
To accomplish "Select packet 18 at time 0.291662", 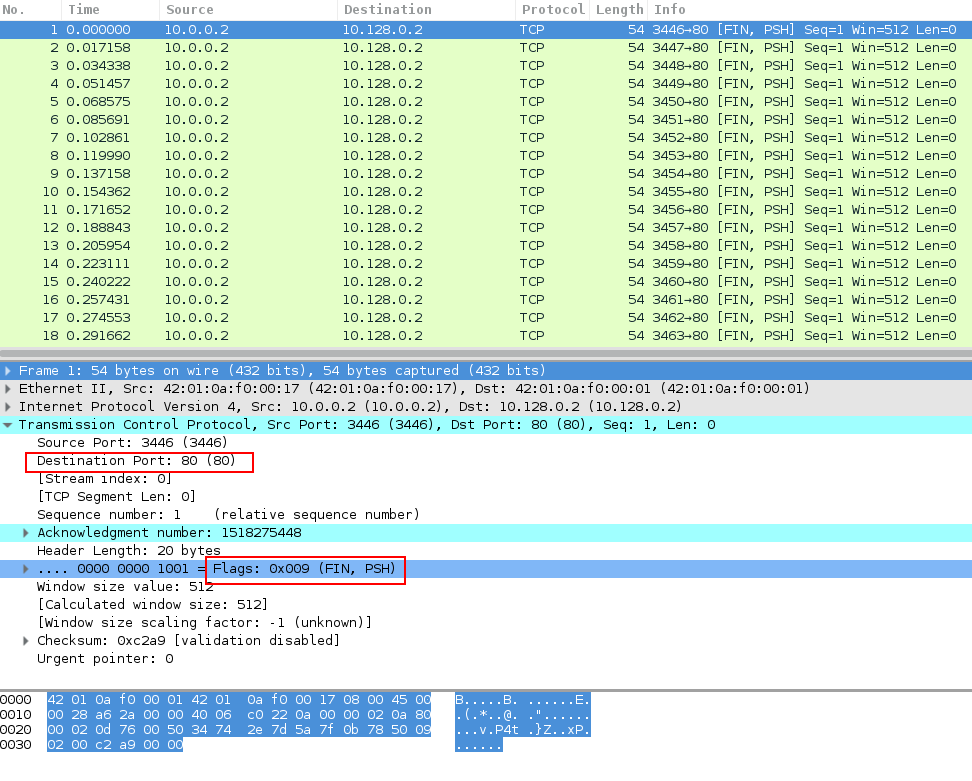I will coord(486,335).
